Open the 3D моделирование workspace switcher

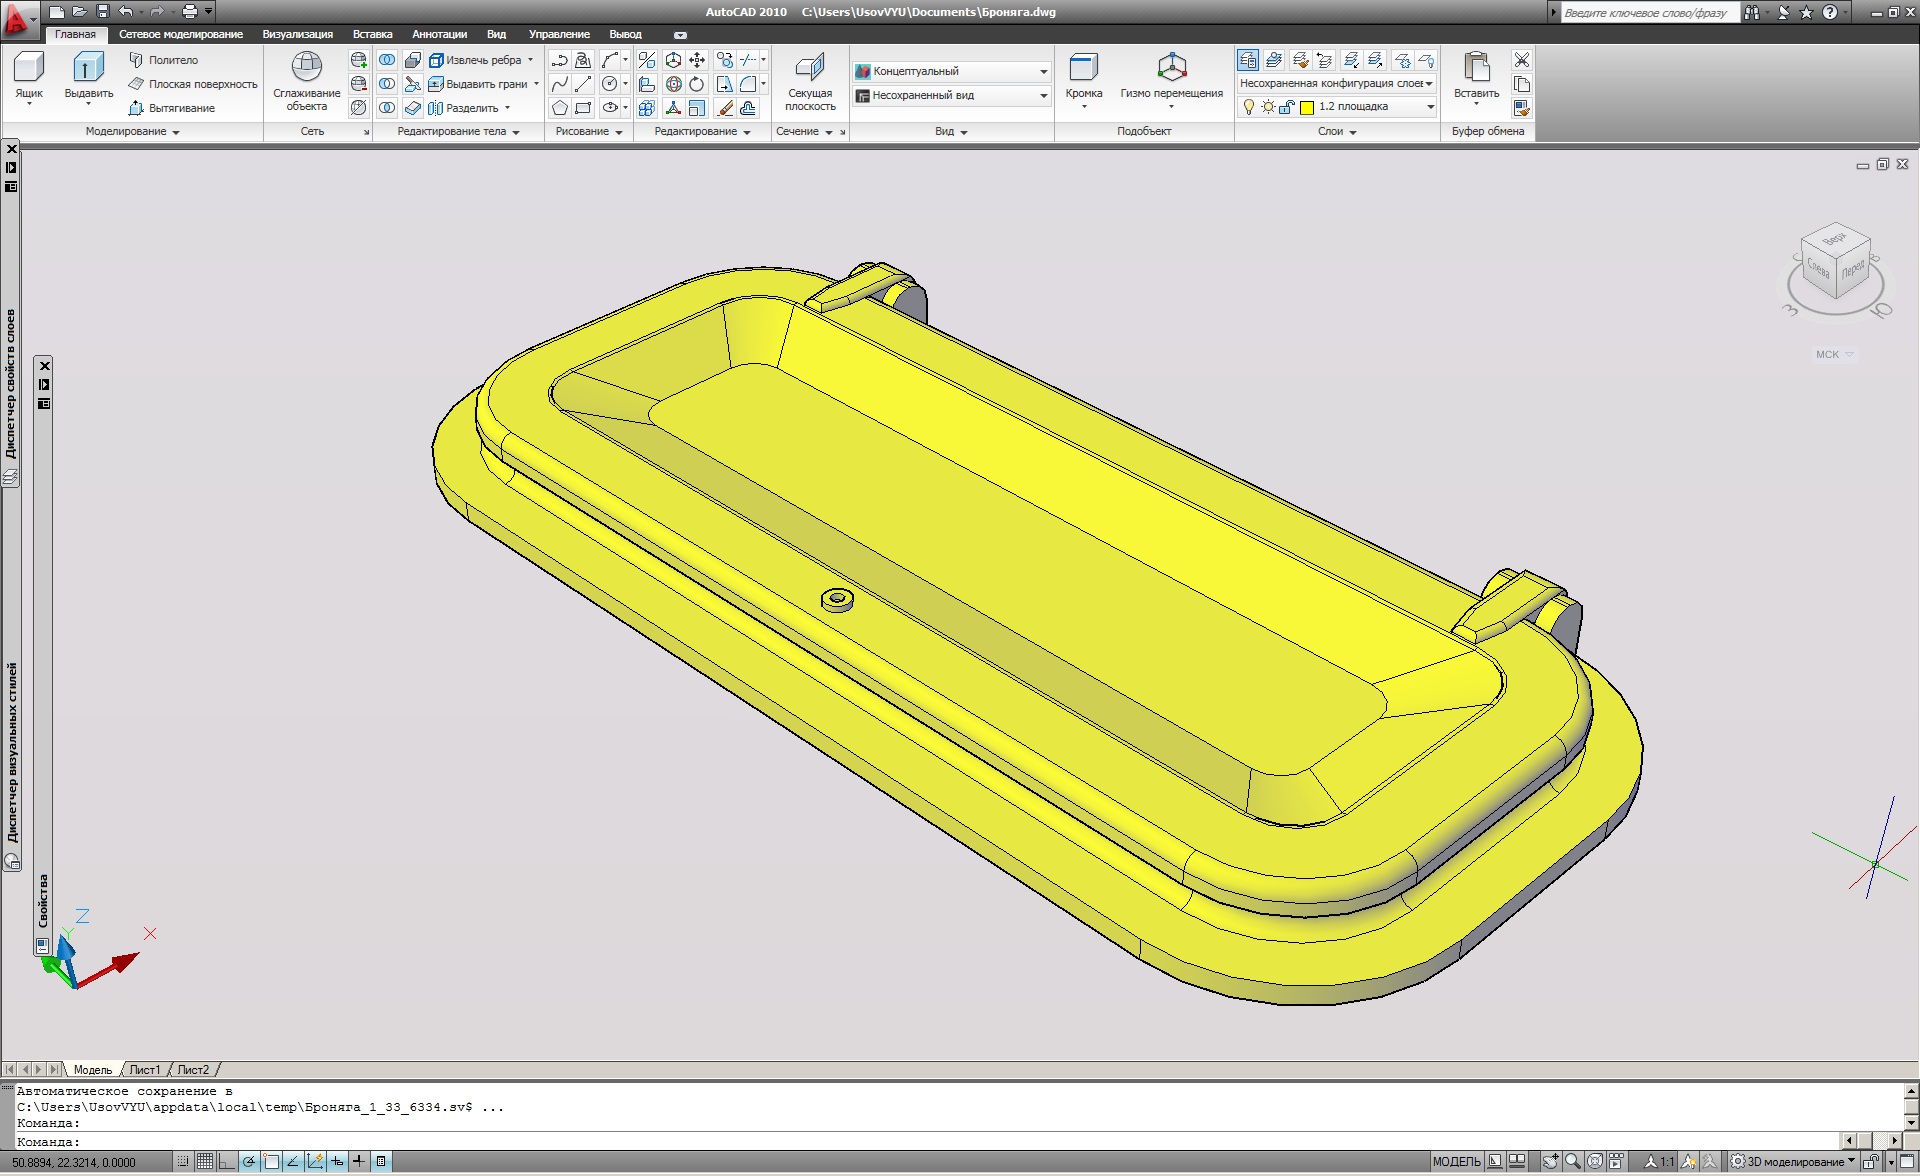pos(1794,1161)
